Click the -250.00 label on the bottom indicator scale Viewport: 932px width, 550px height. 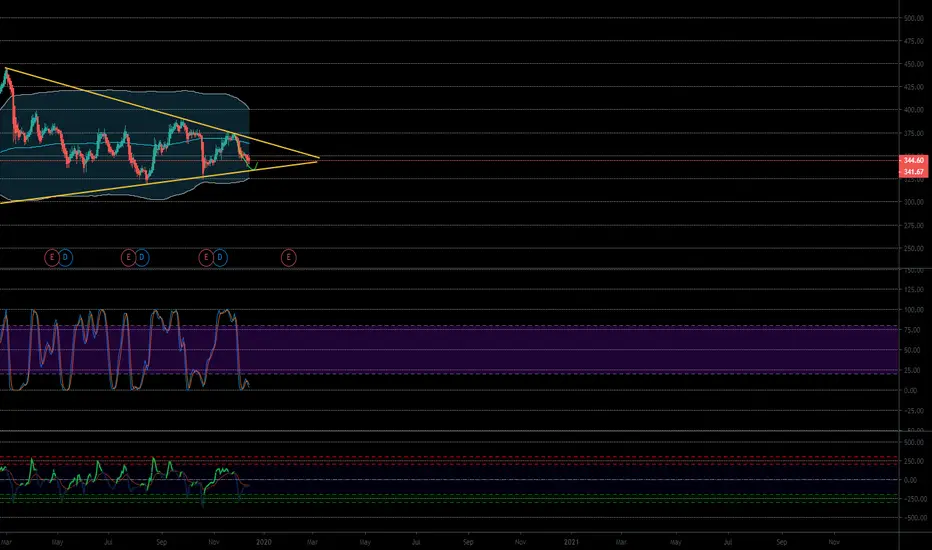[x=914, y=499]
